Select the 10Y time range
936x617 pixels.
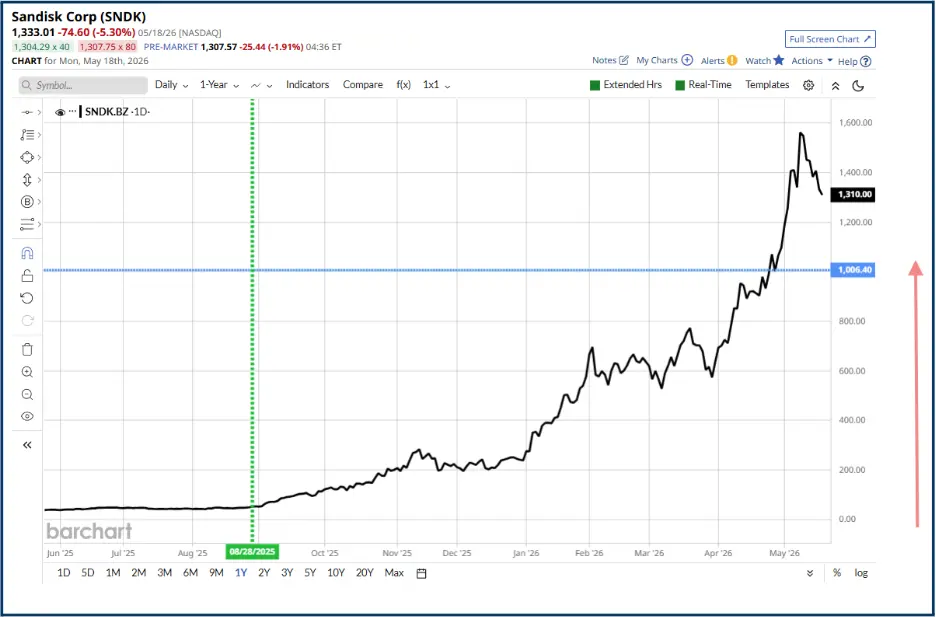coord(336,573)
